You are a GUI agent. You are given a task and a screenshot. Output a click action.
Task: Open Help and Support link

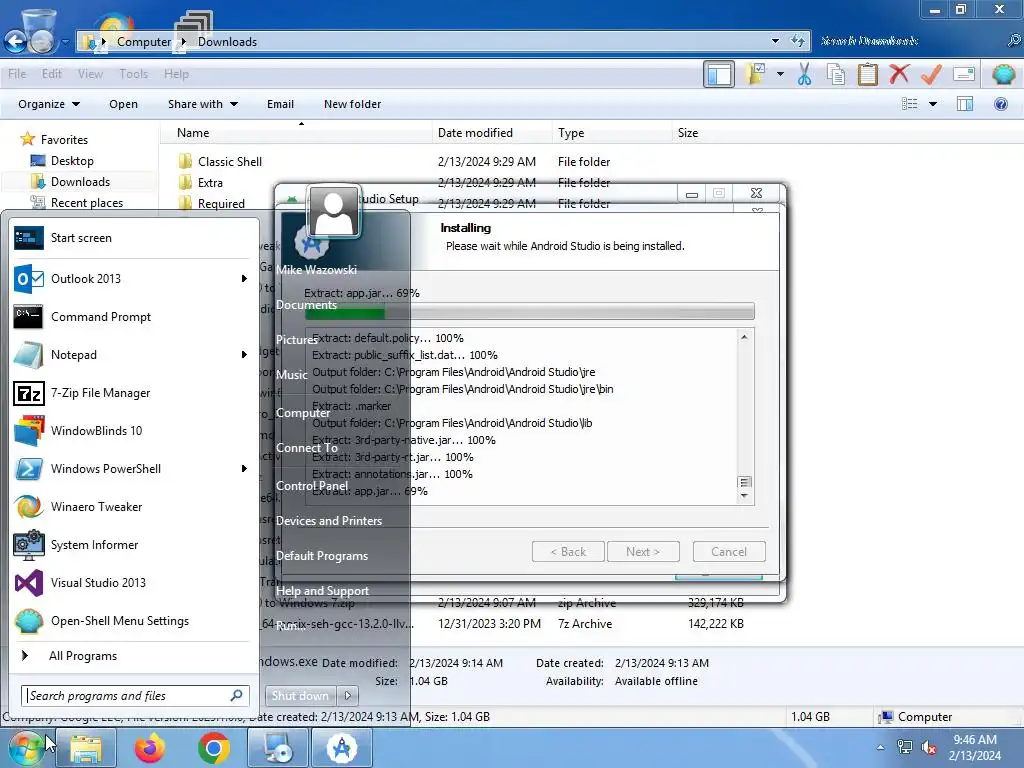[x=322, y=590]
